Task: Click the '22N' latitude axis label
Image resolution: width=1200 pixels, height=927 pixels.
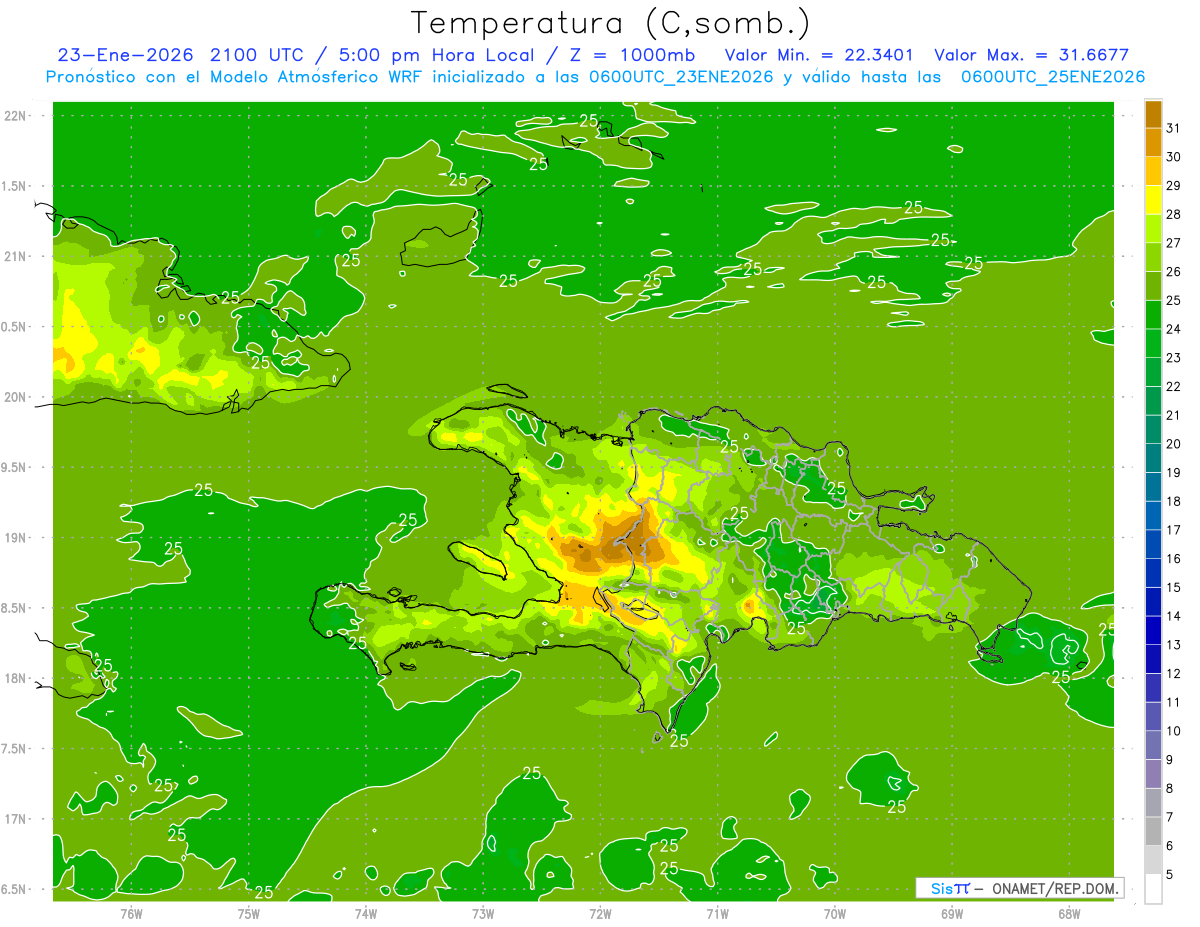Action: click(16, 116)
